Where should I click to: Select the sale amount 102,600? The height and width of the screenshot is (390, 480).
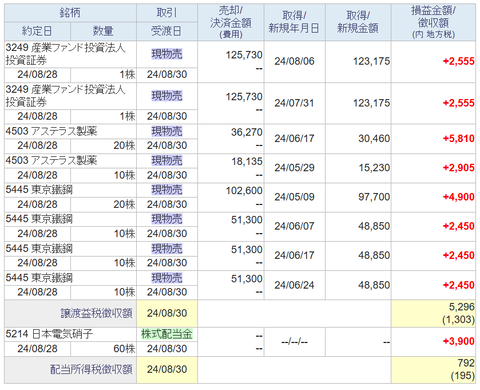pos(244,191)
